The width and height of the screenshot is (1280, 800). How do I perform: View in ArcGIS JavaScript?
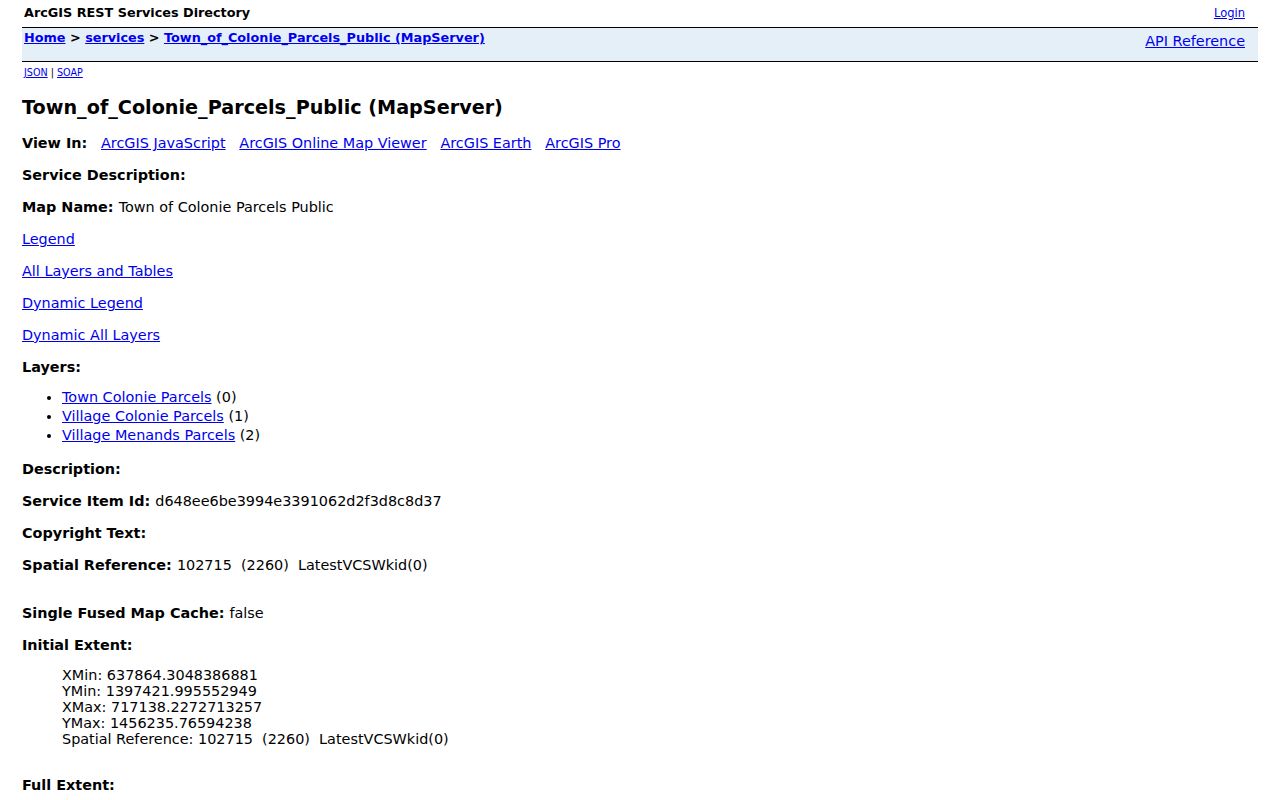coord(163,143)
